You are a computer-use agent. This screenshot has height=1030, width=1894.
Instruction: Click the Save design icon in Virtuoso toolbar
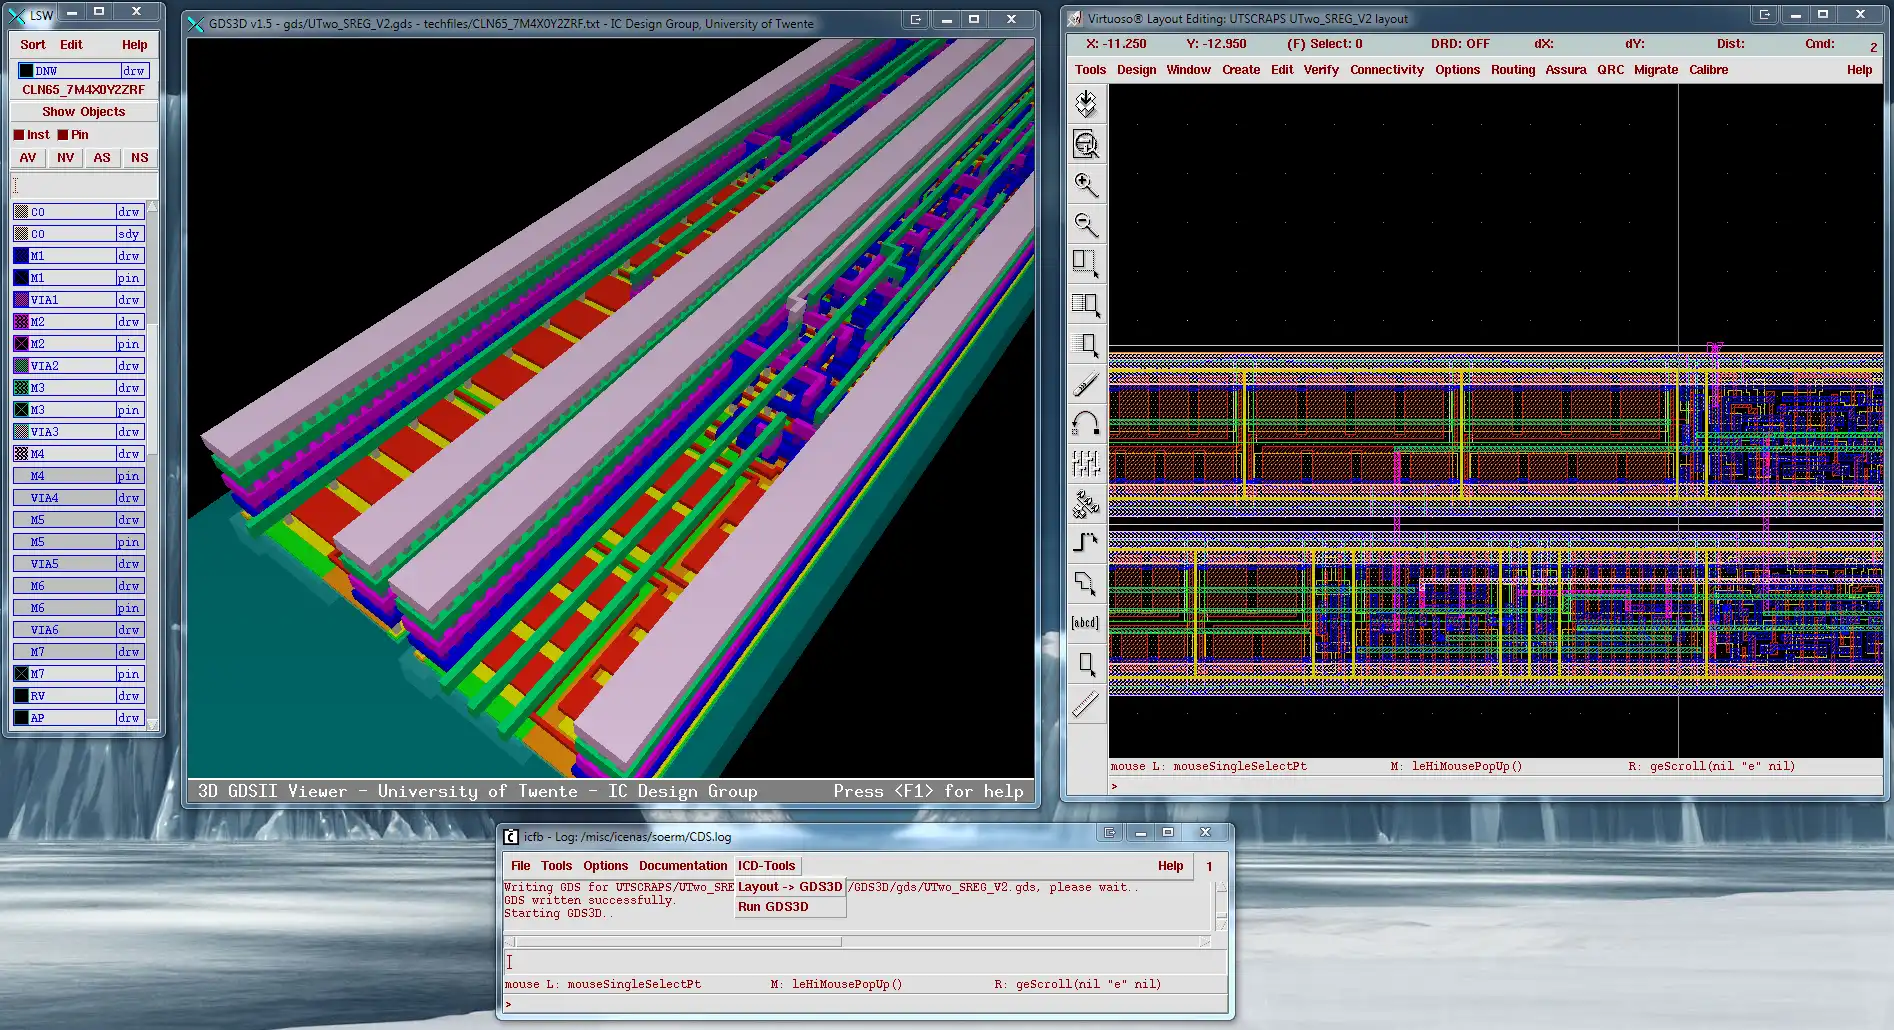tap(1085, 104)
